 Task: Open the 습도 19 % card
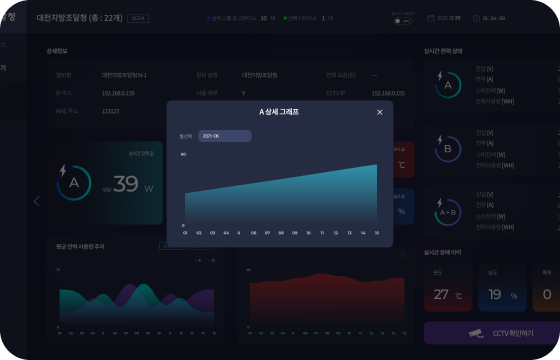tap(502, 288)
